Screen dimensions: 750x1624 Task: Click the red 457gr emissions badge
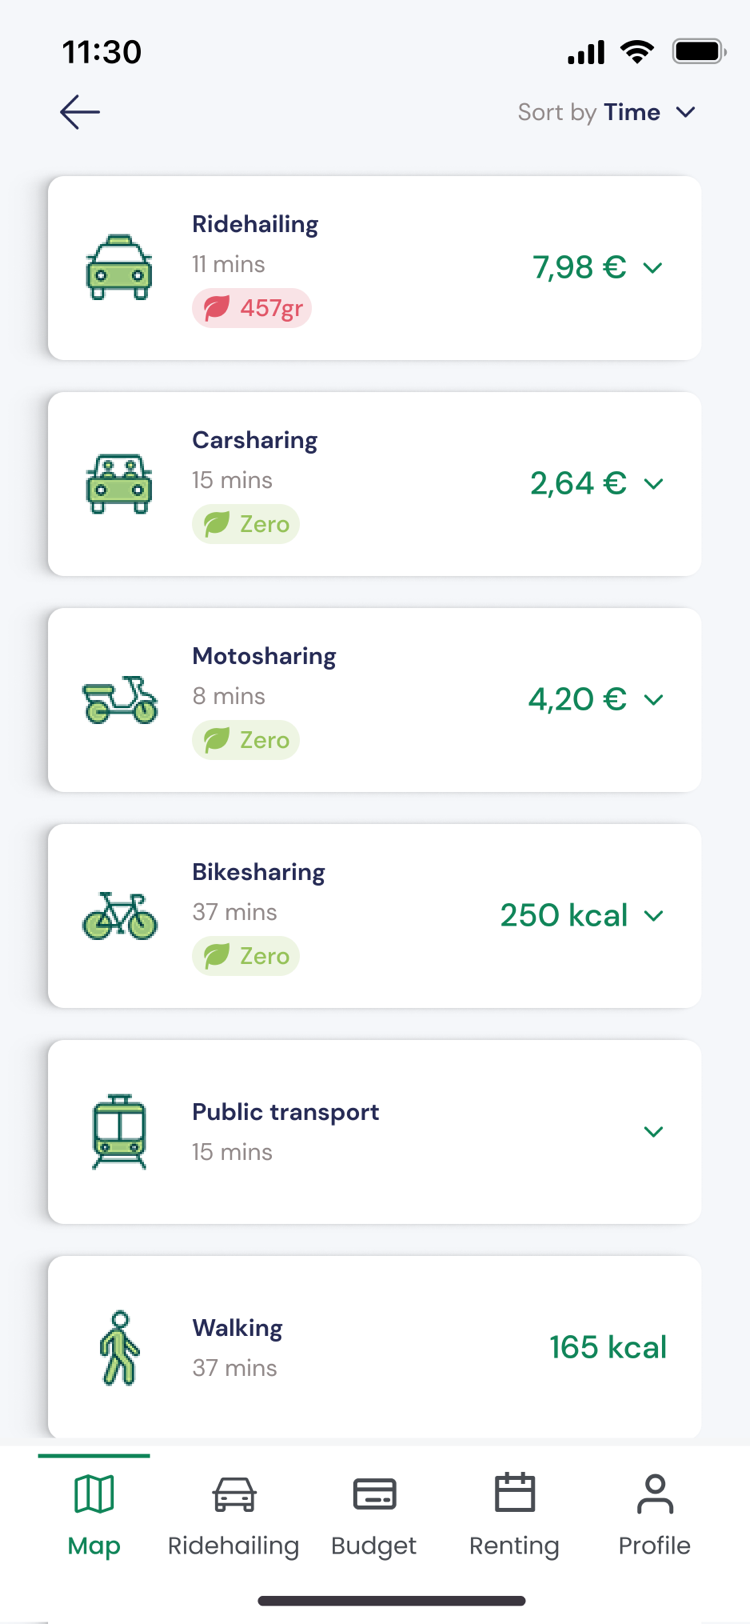[x=252, y=308]
